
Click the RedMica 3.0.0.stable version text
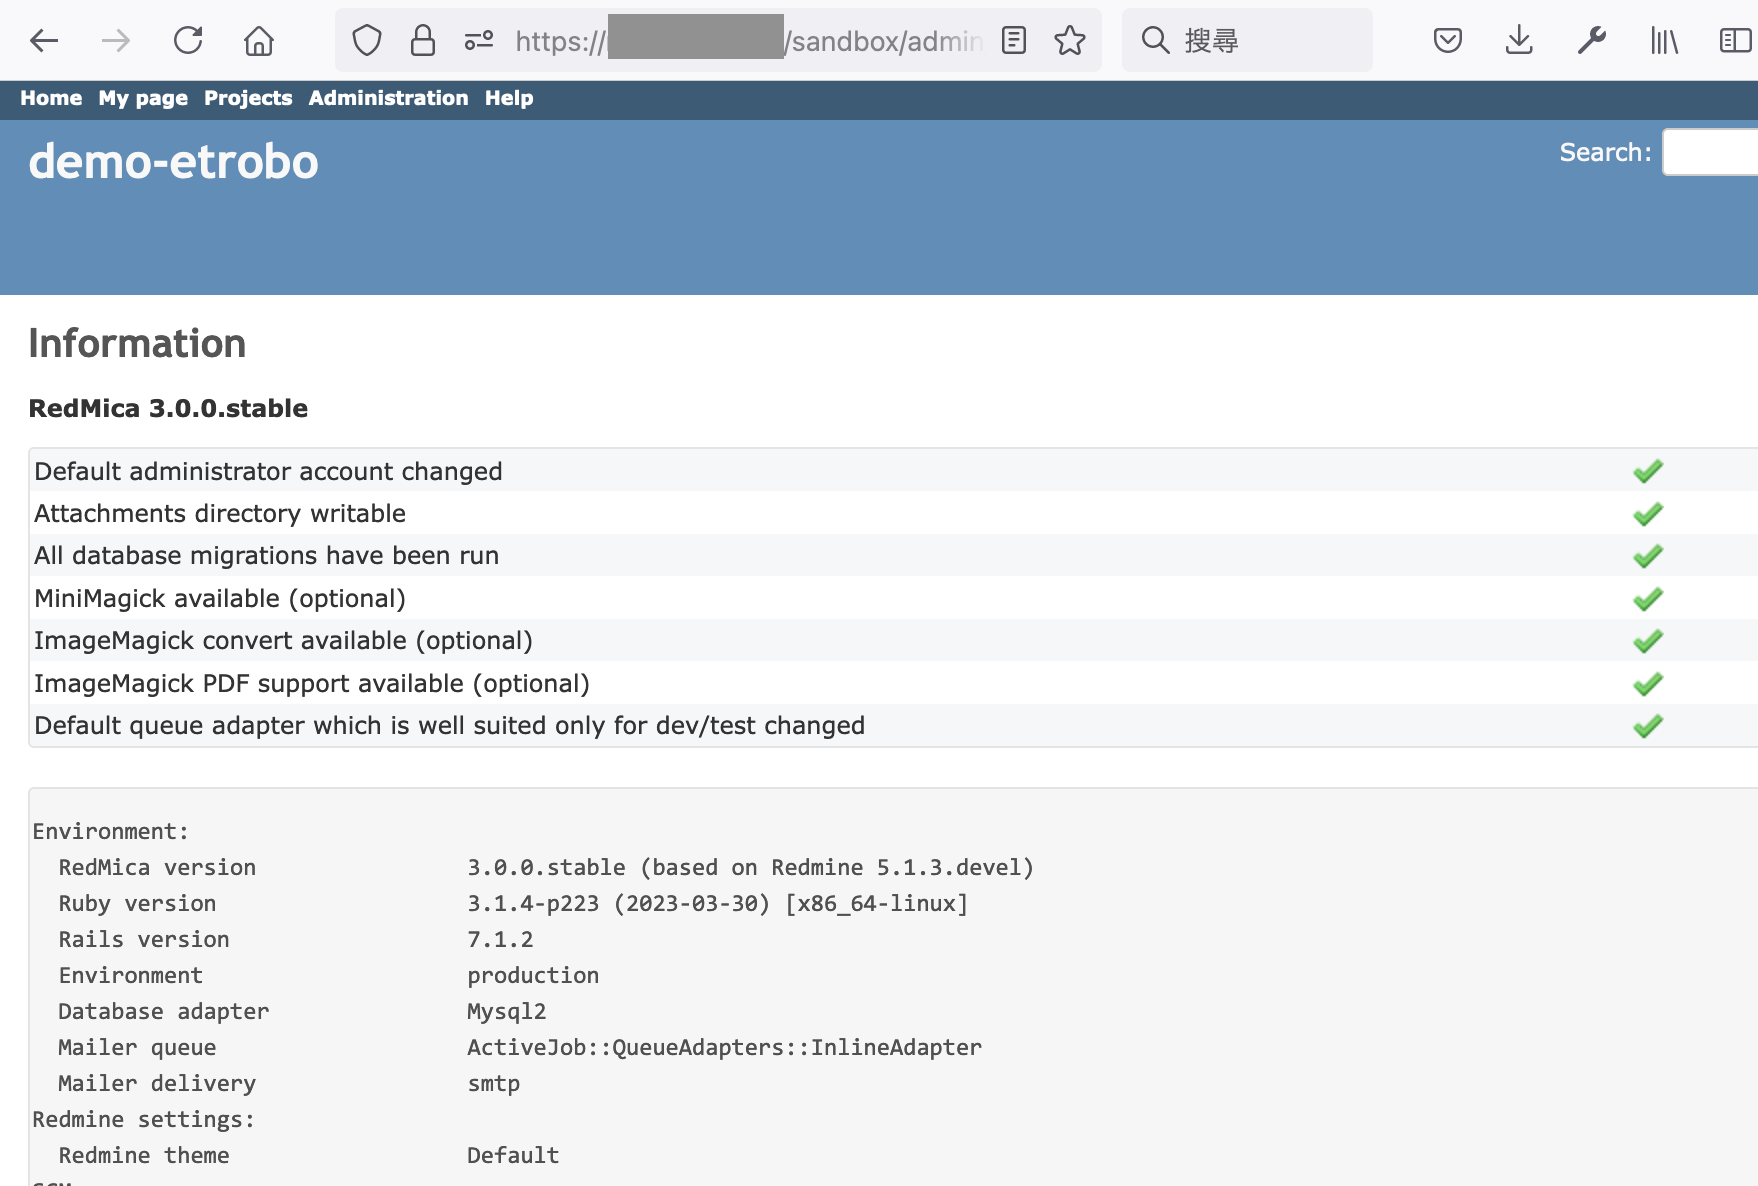coord(168,408)
